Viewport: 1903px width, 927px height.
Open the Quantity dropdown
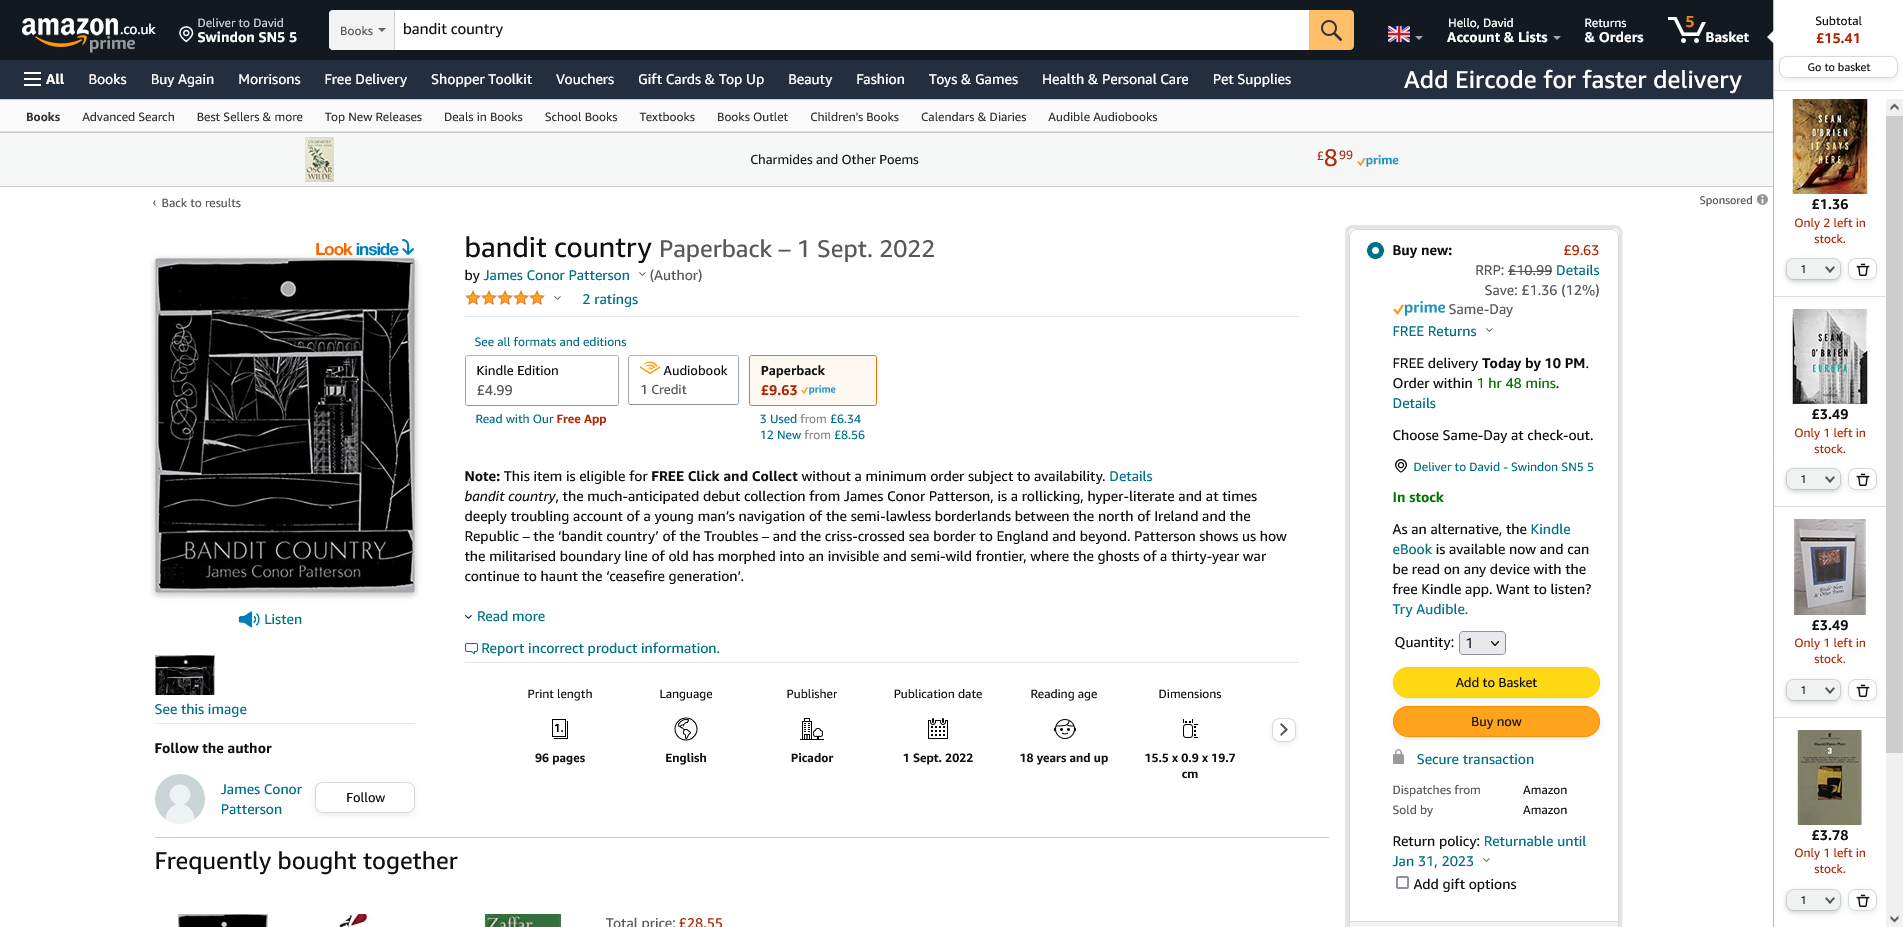pyautogui.click(x=1482, y=643)
